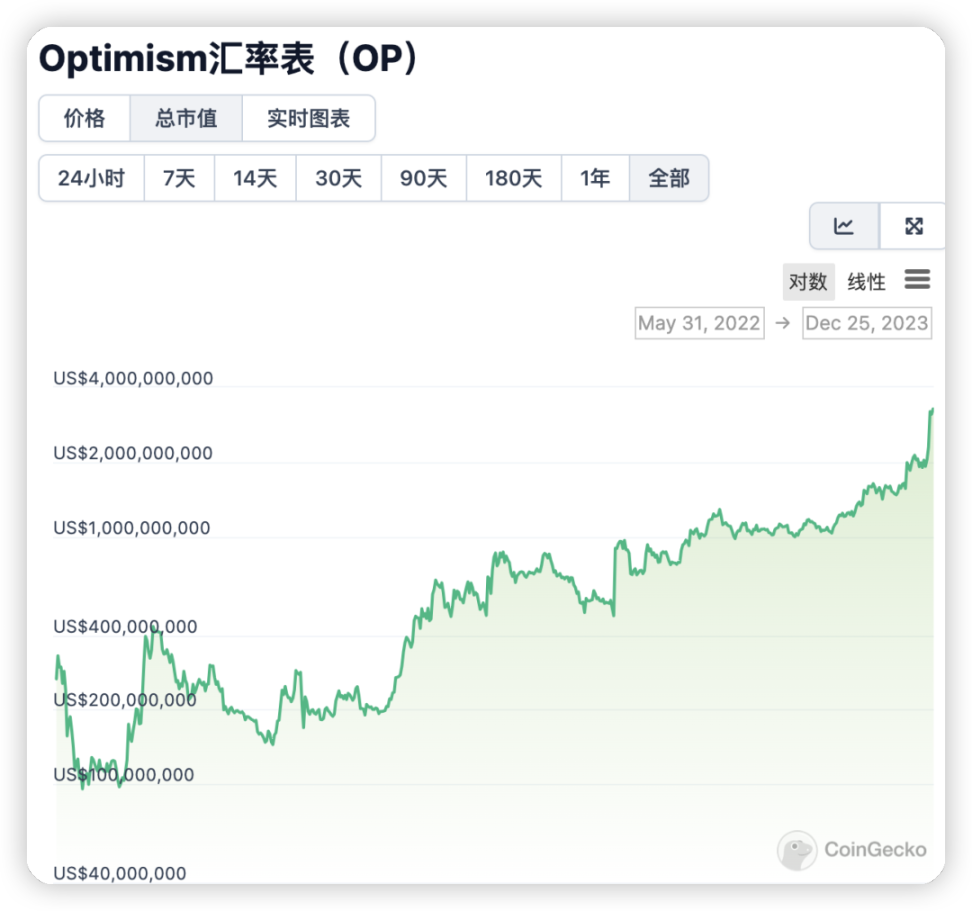The height and width of the screenshot is (911, 972).
Task: Click the CoinGecko gecko logo
Action: [x=797, y=850]
